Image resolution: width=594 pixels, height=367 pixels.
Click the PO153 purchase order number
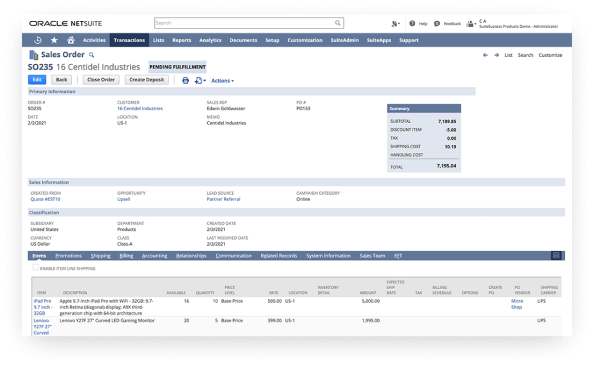[303, 109]
